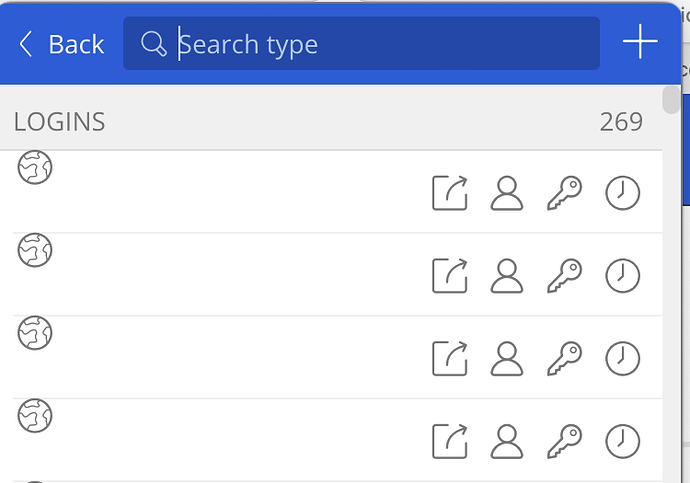Copy the second login's username with the person icon

pos(507,275)
